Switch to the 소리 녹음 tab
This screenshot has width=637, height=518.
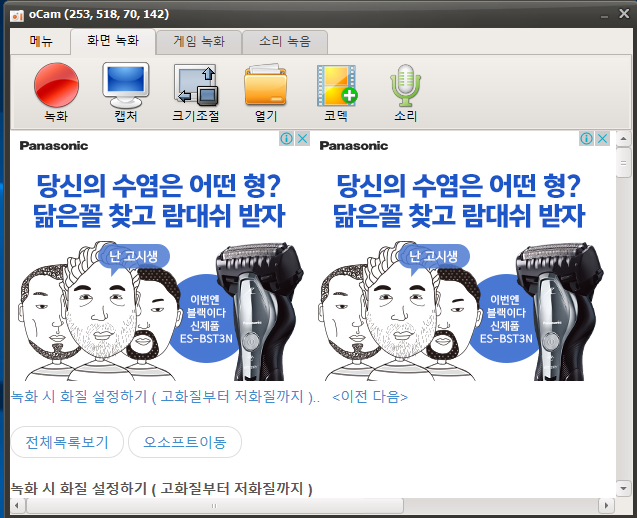pos(285,42)
